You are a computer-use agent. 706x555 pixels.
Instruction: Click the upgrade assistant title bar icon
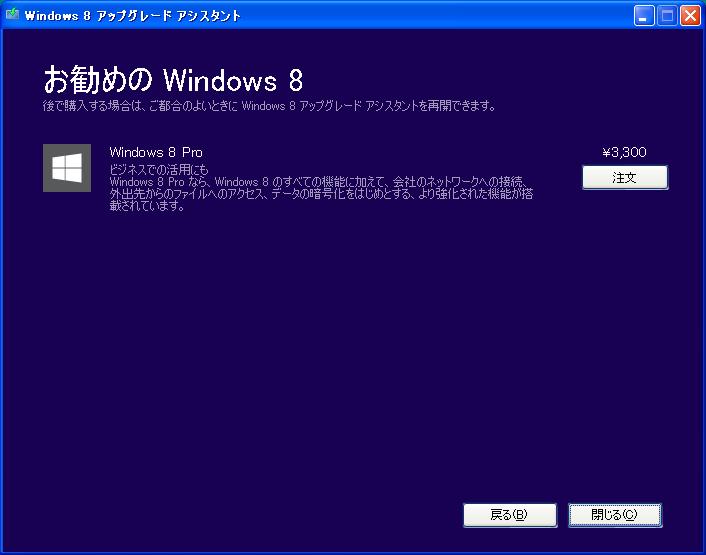pos(12,14)
